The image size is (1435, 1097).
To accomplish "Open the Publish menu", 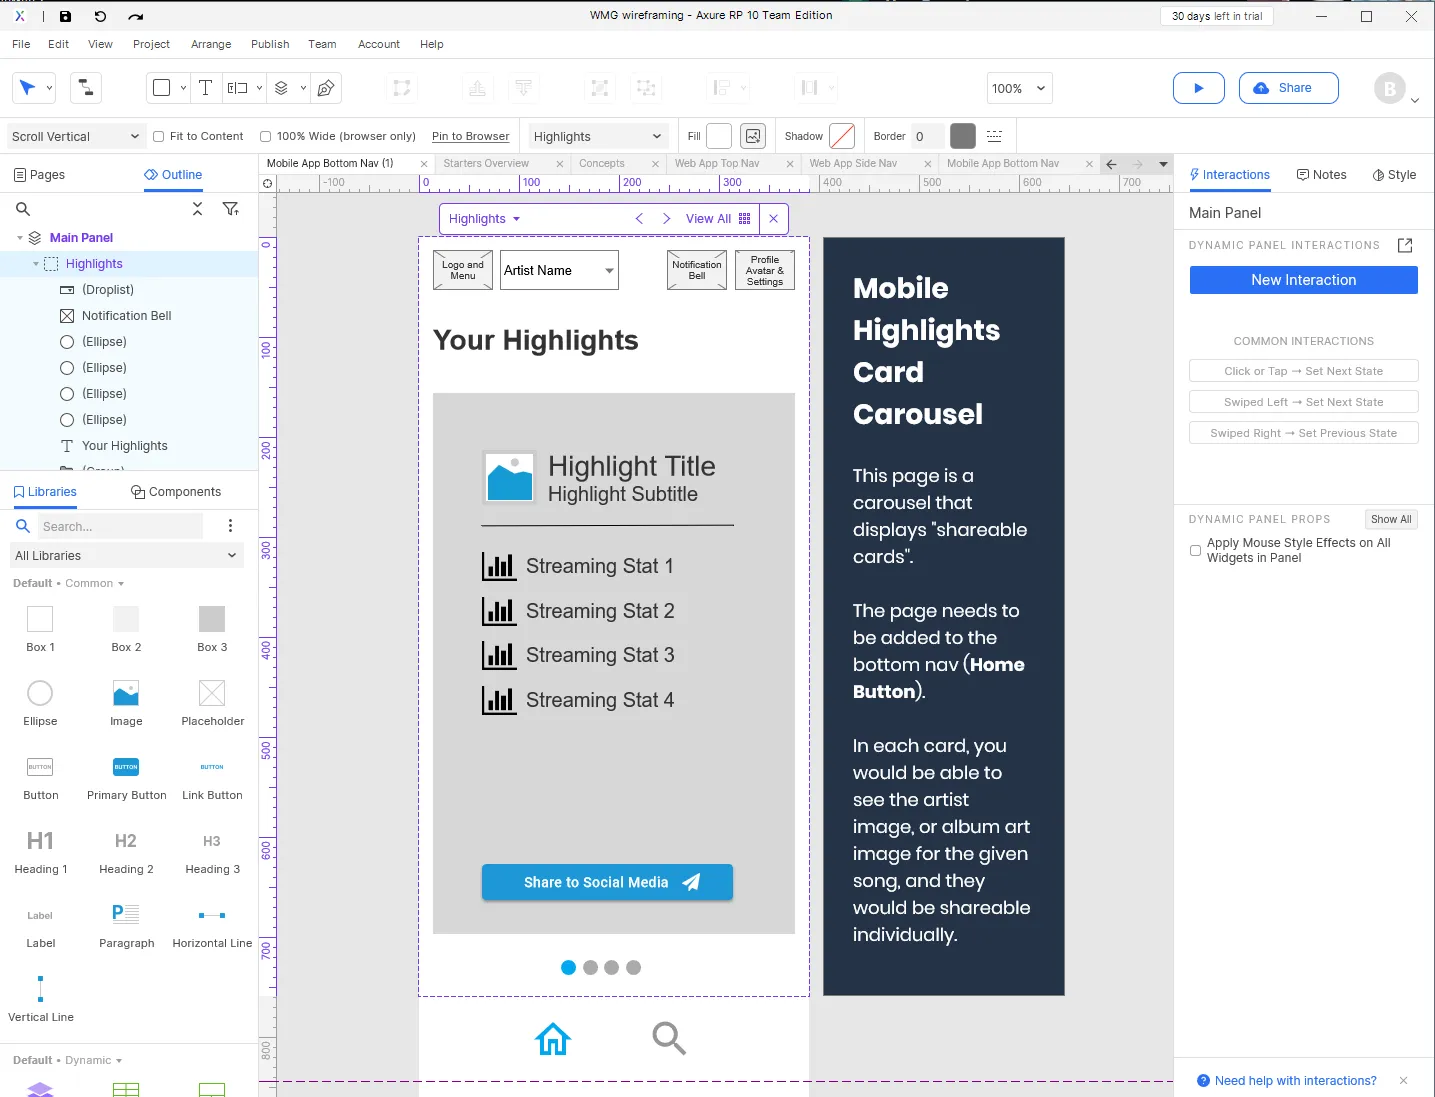I will [269, 44].
